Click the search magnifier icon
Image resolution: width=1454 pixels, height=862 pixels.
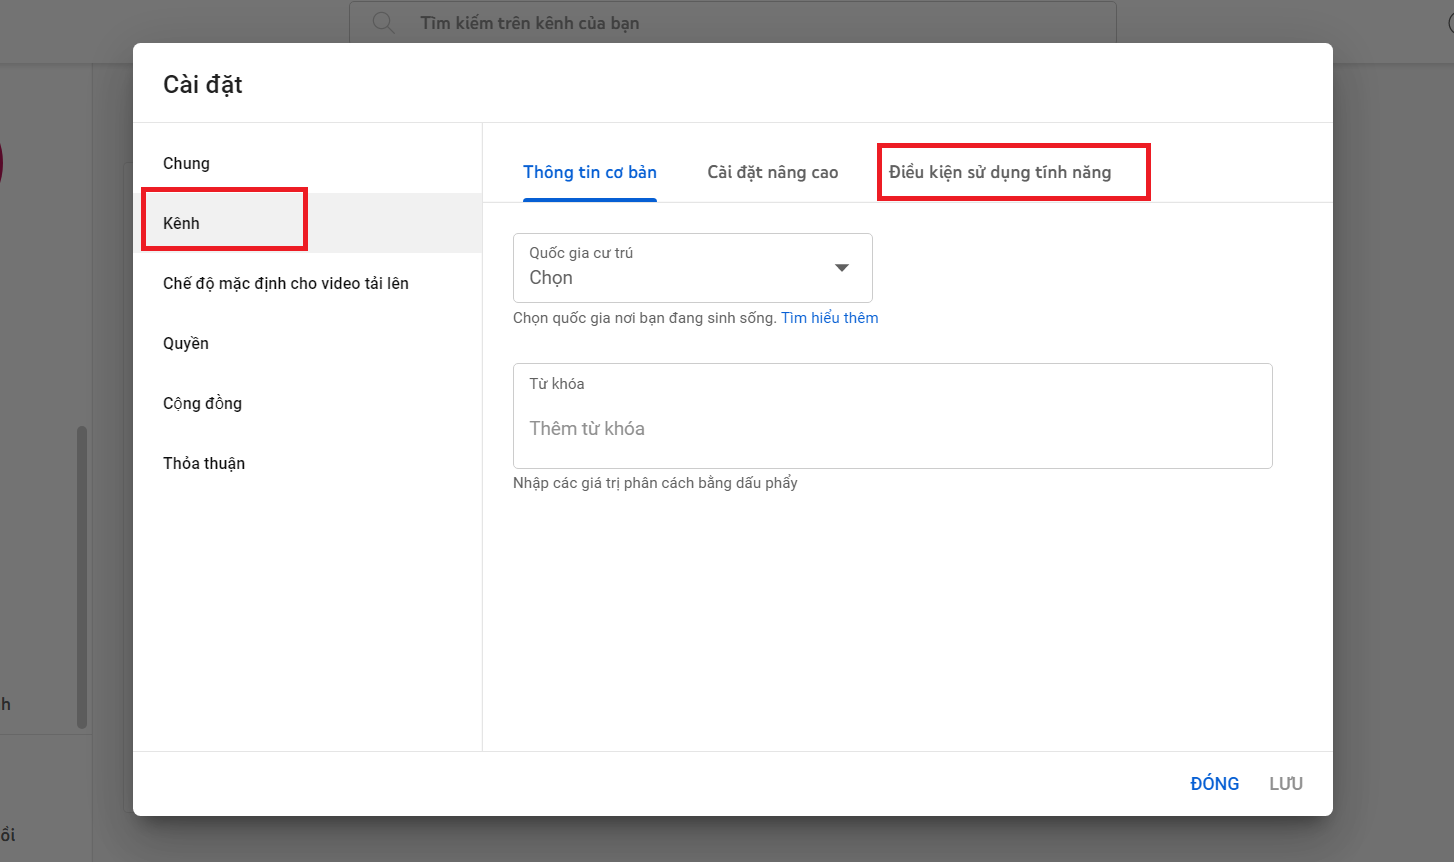click(383, 22)
